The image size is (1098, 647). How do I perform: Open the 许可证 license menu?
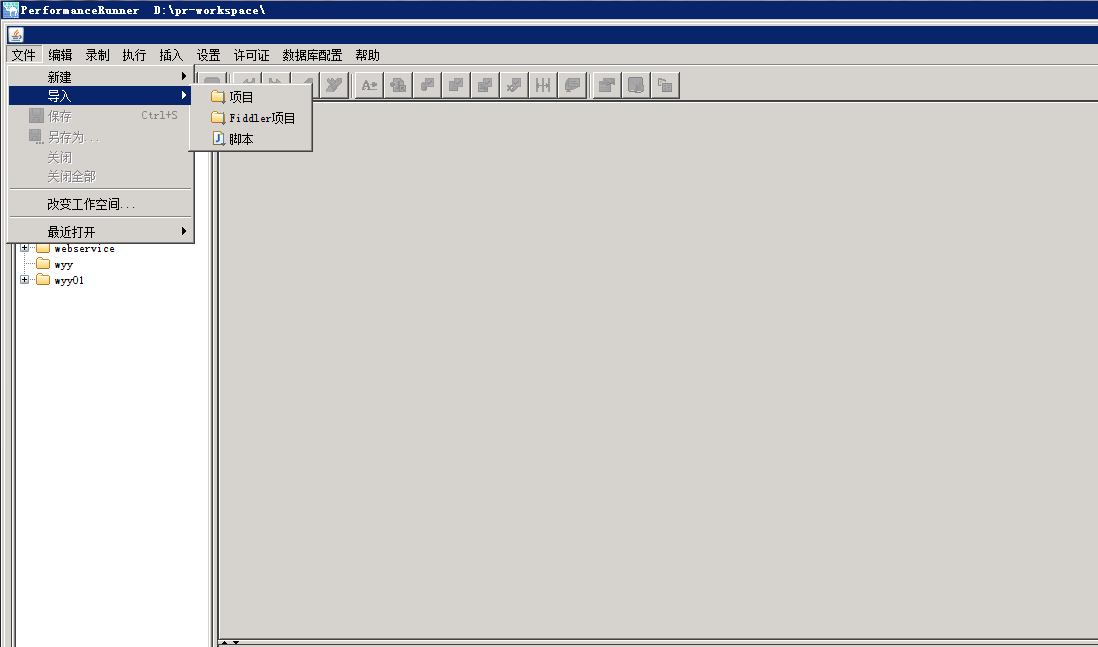252,55
